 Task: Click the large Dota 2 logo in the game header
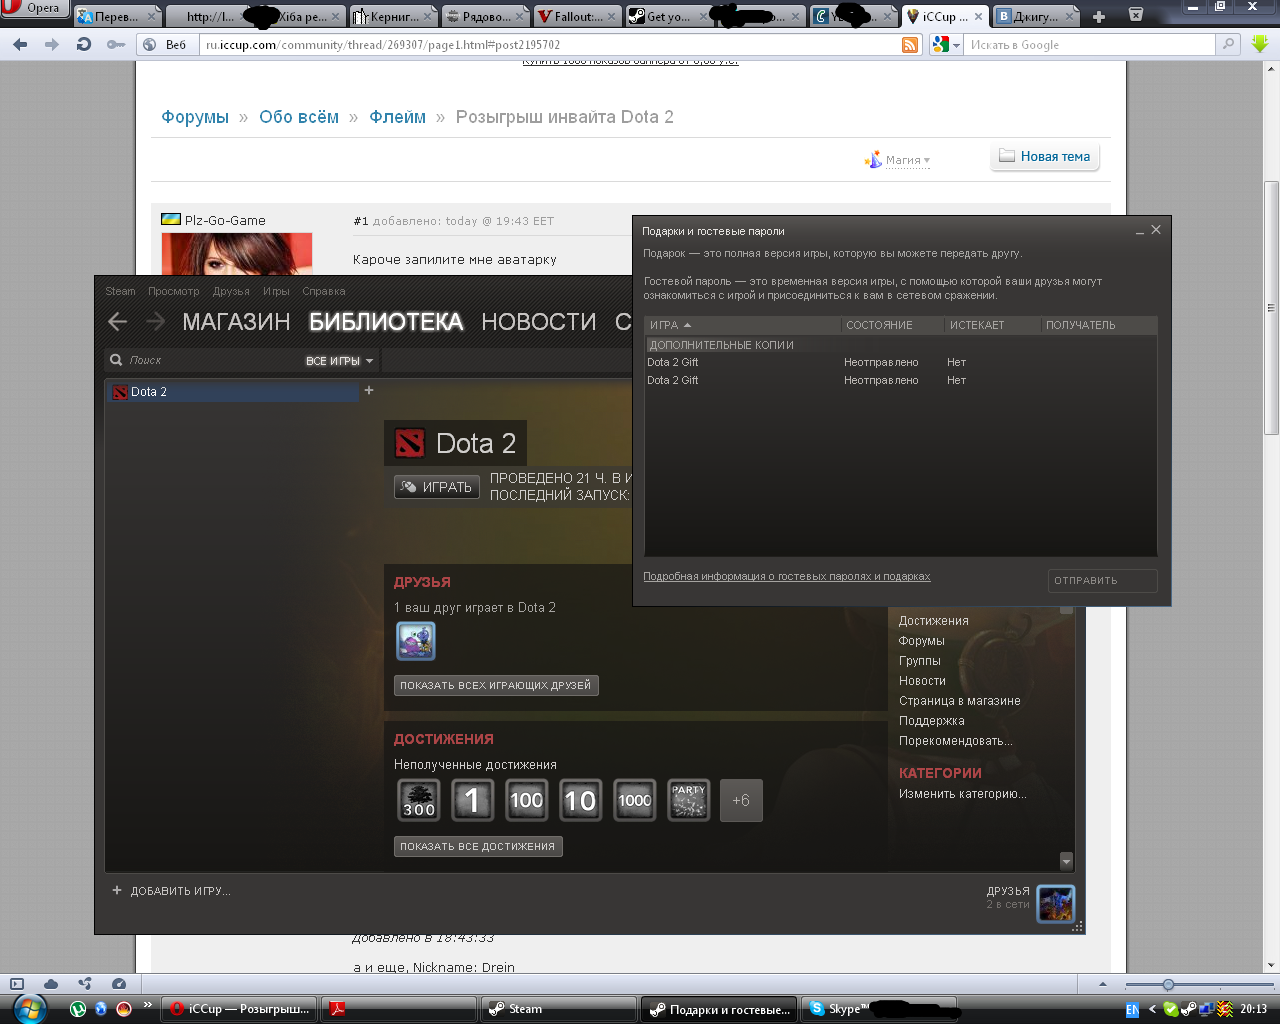coord(410,443)
